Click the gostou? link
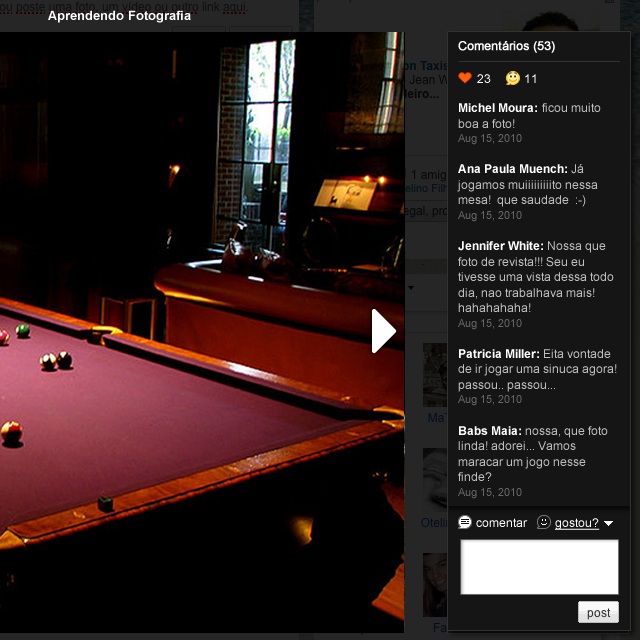 [x=576, y=523]
